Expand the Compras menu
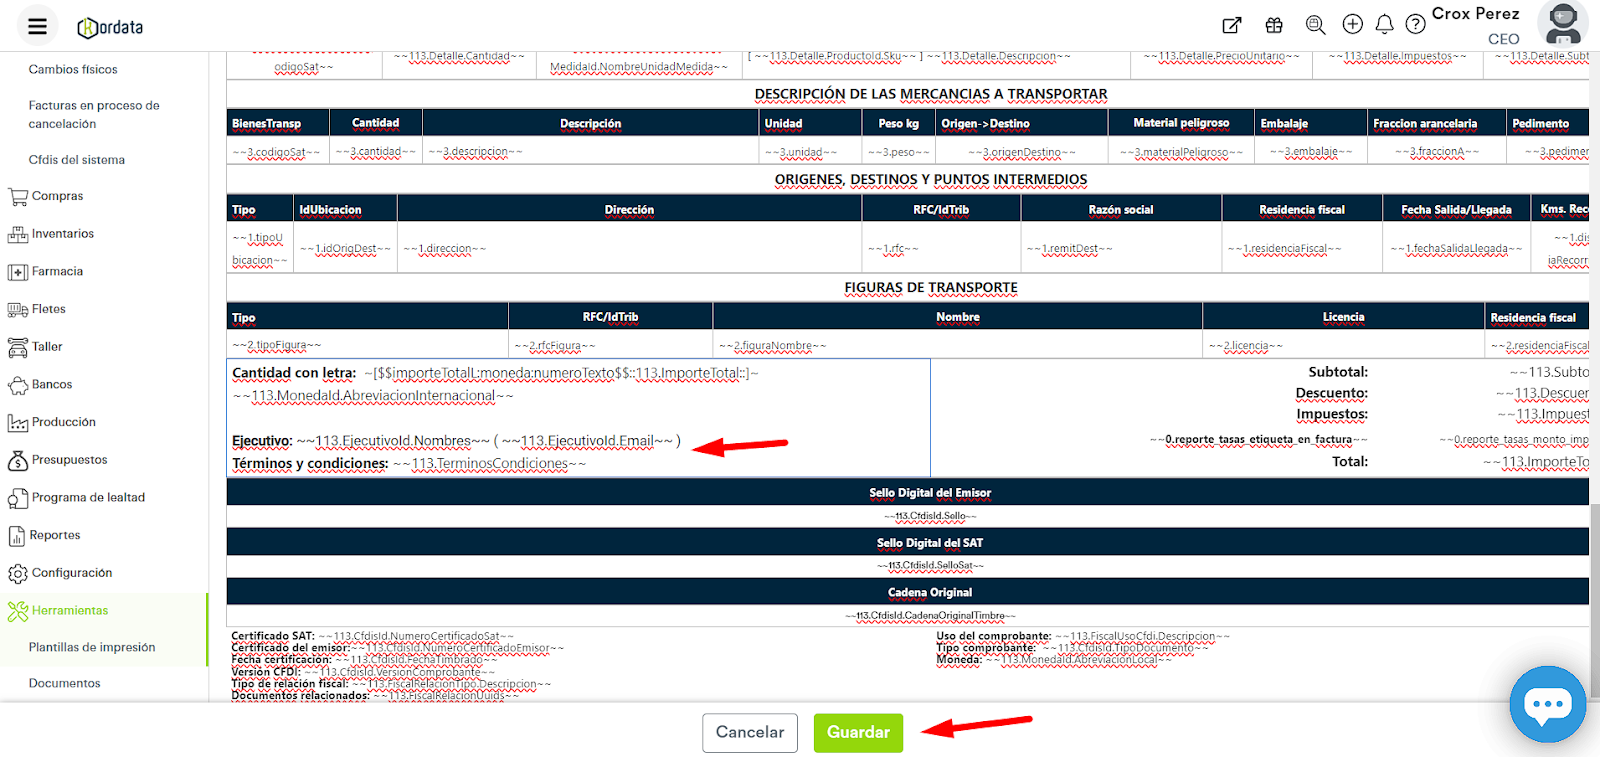 click(57, 196)
